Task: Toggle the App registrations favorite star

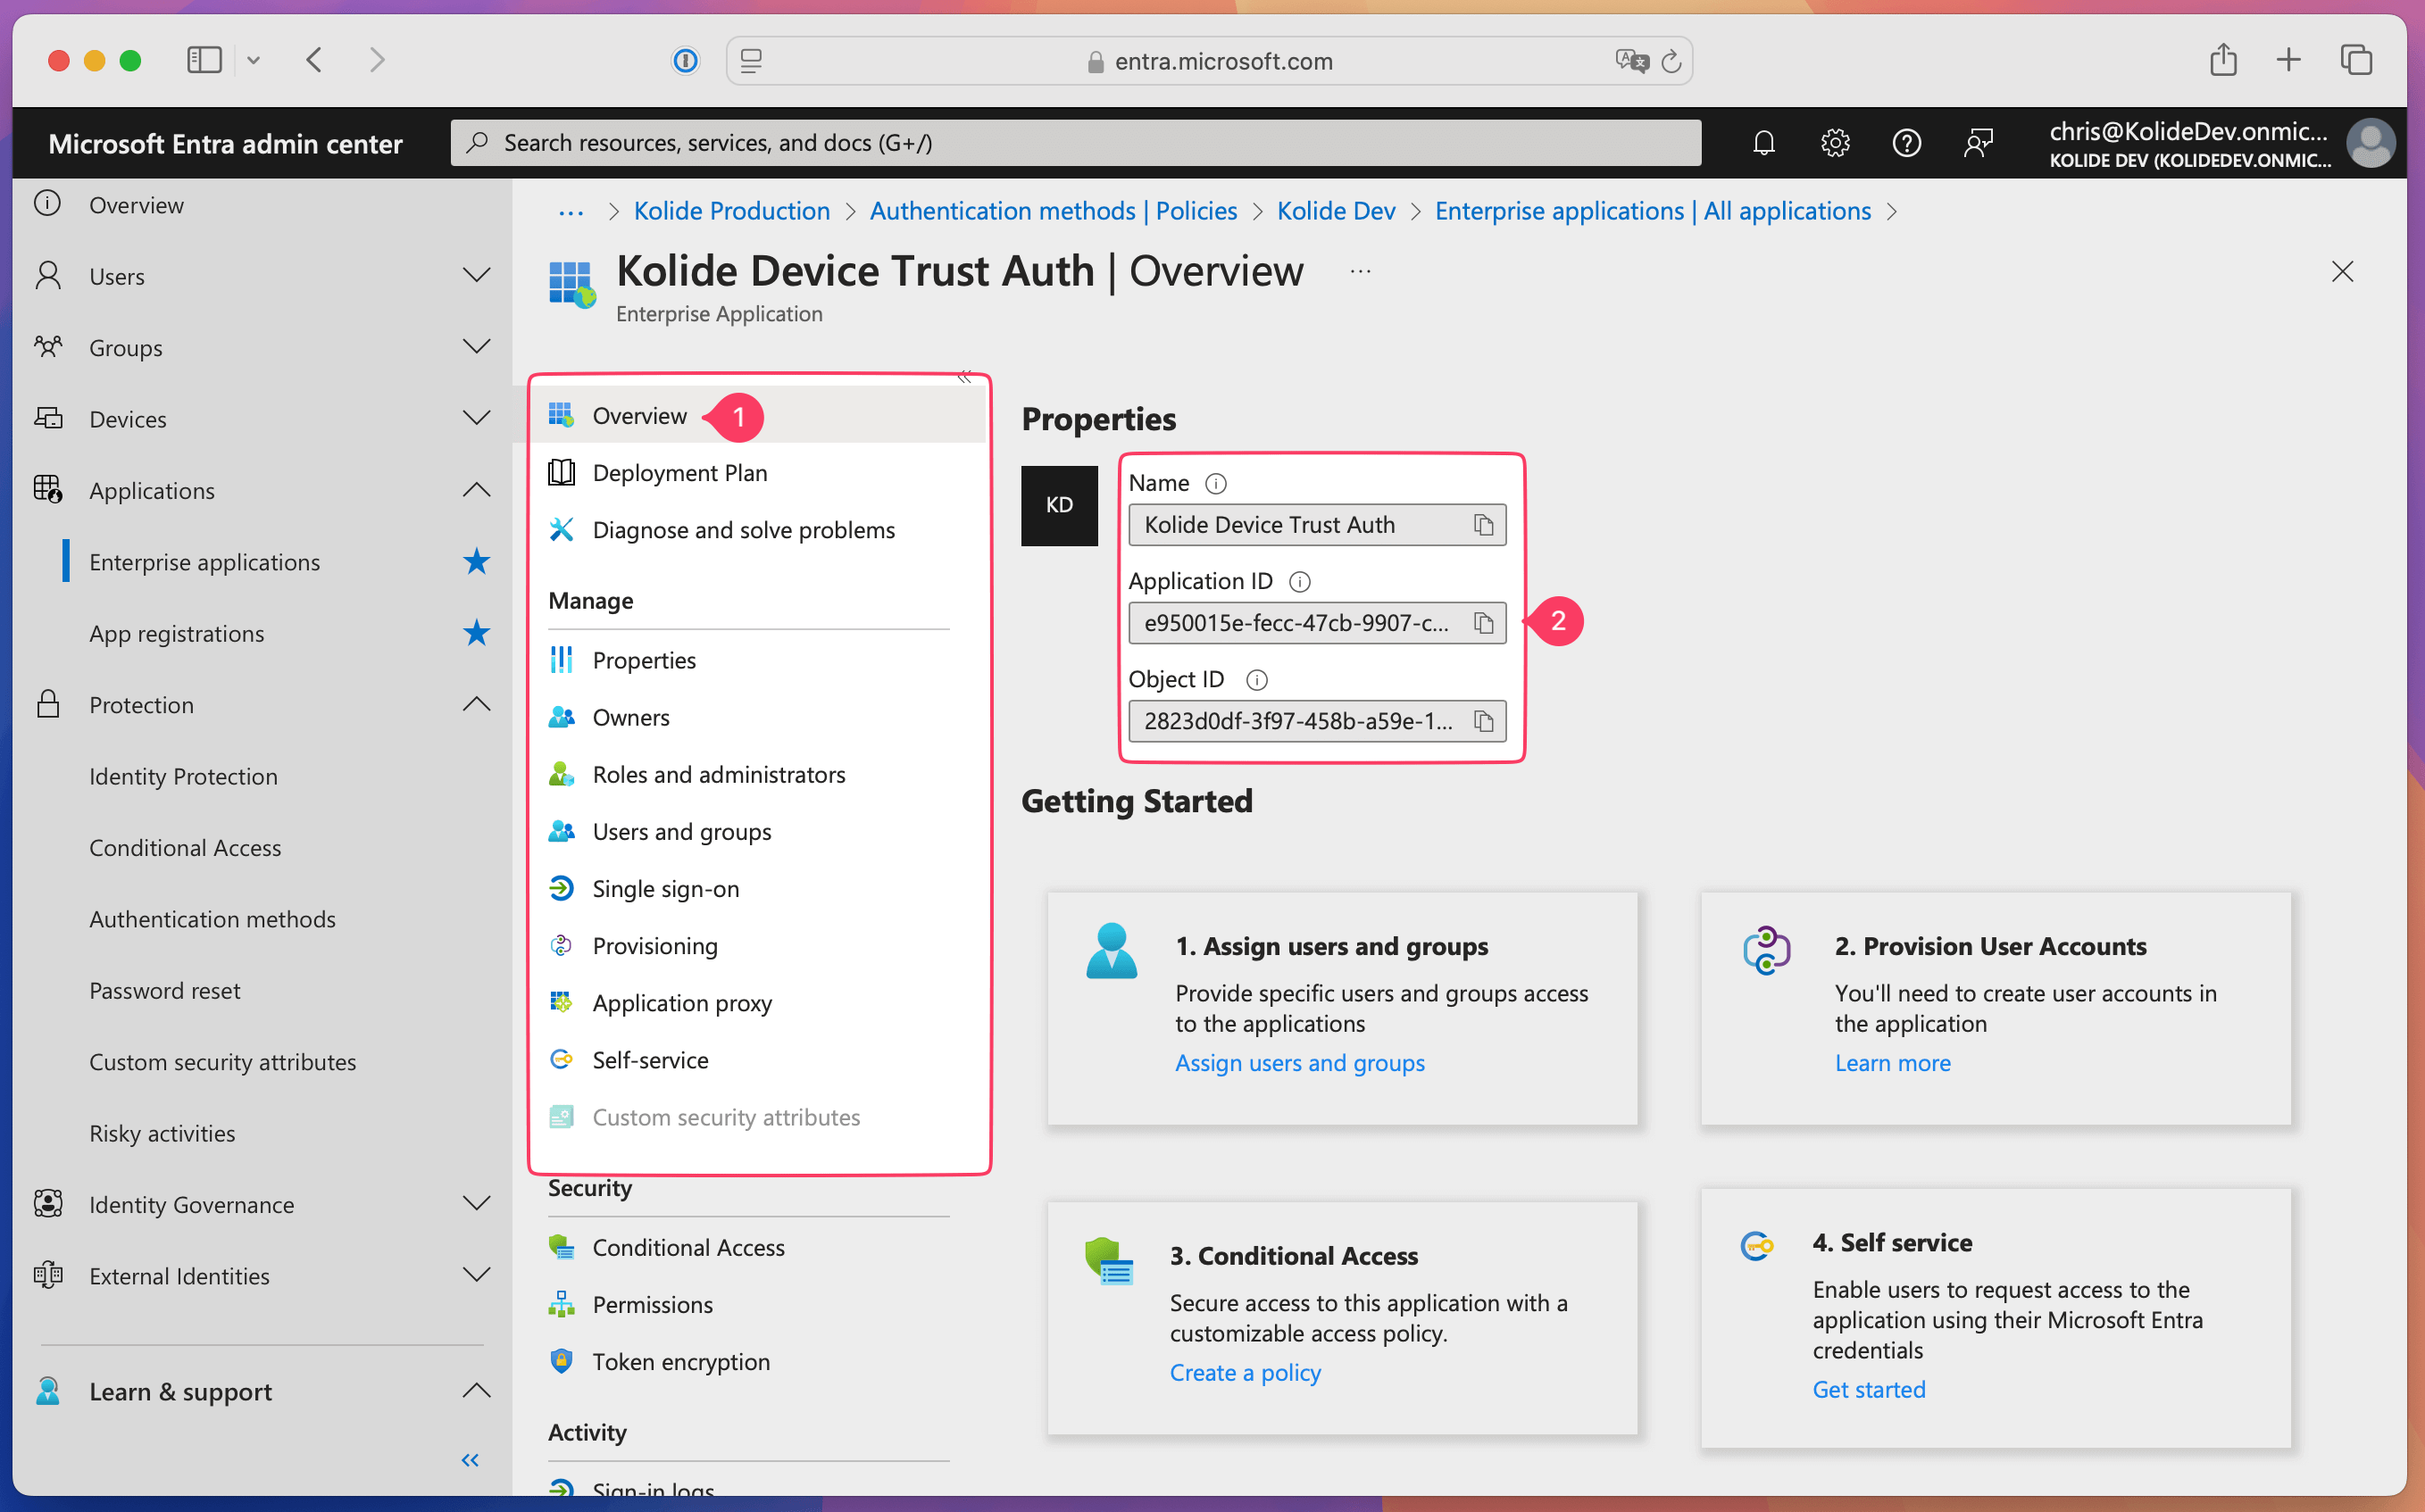Action: tap(476, 633)
